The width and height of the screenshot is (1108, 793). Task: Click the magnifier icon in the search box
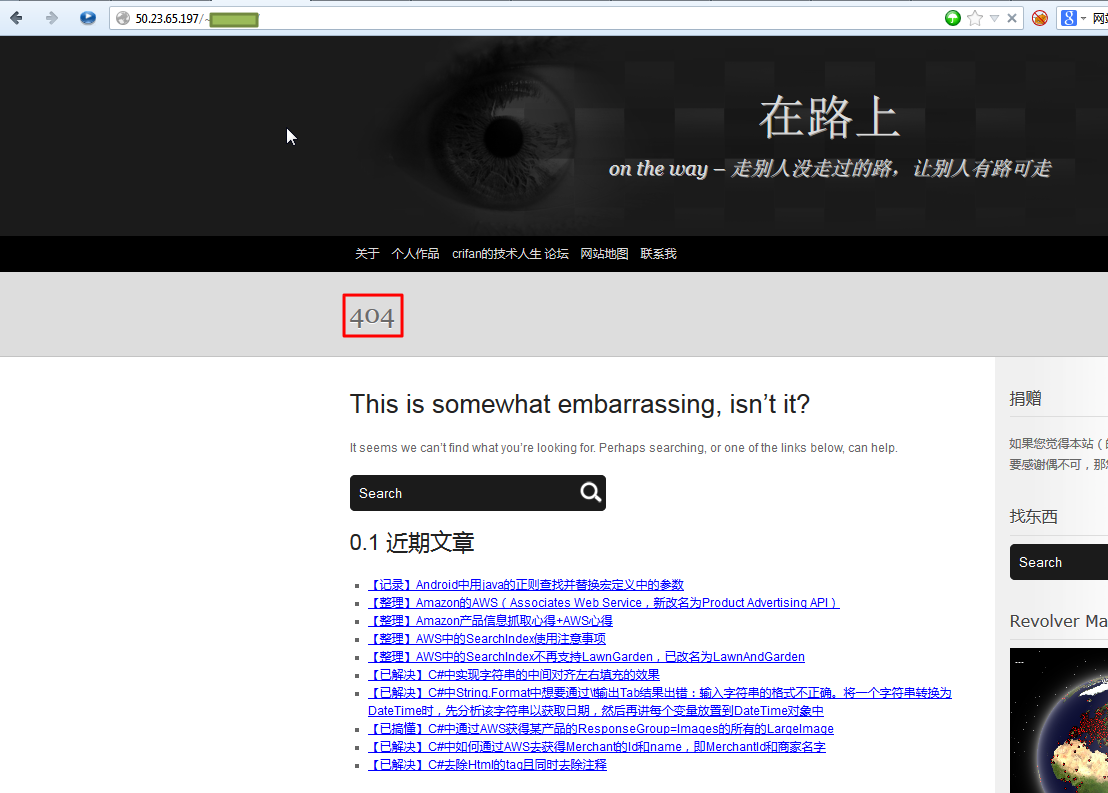coord(591,492)
